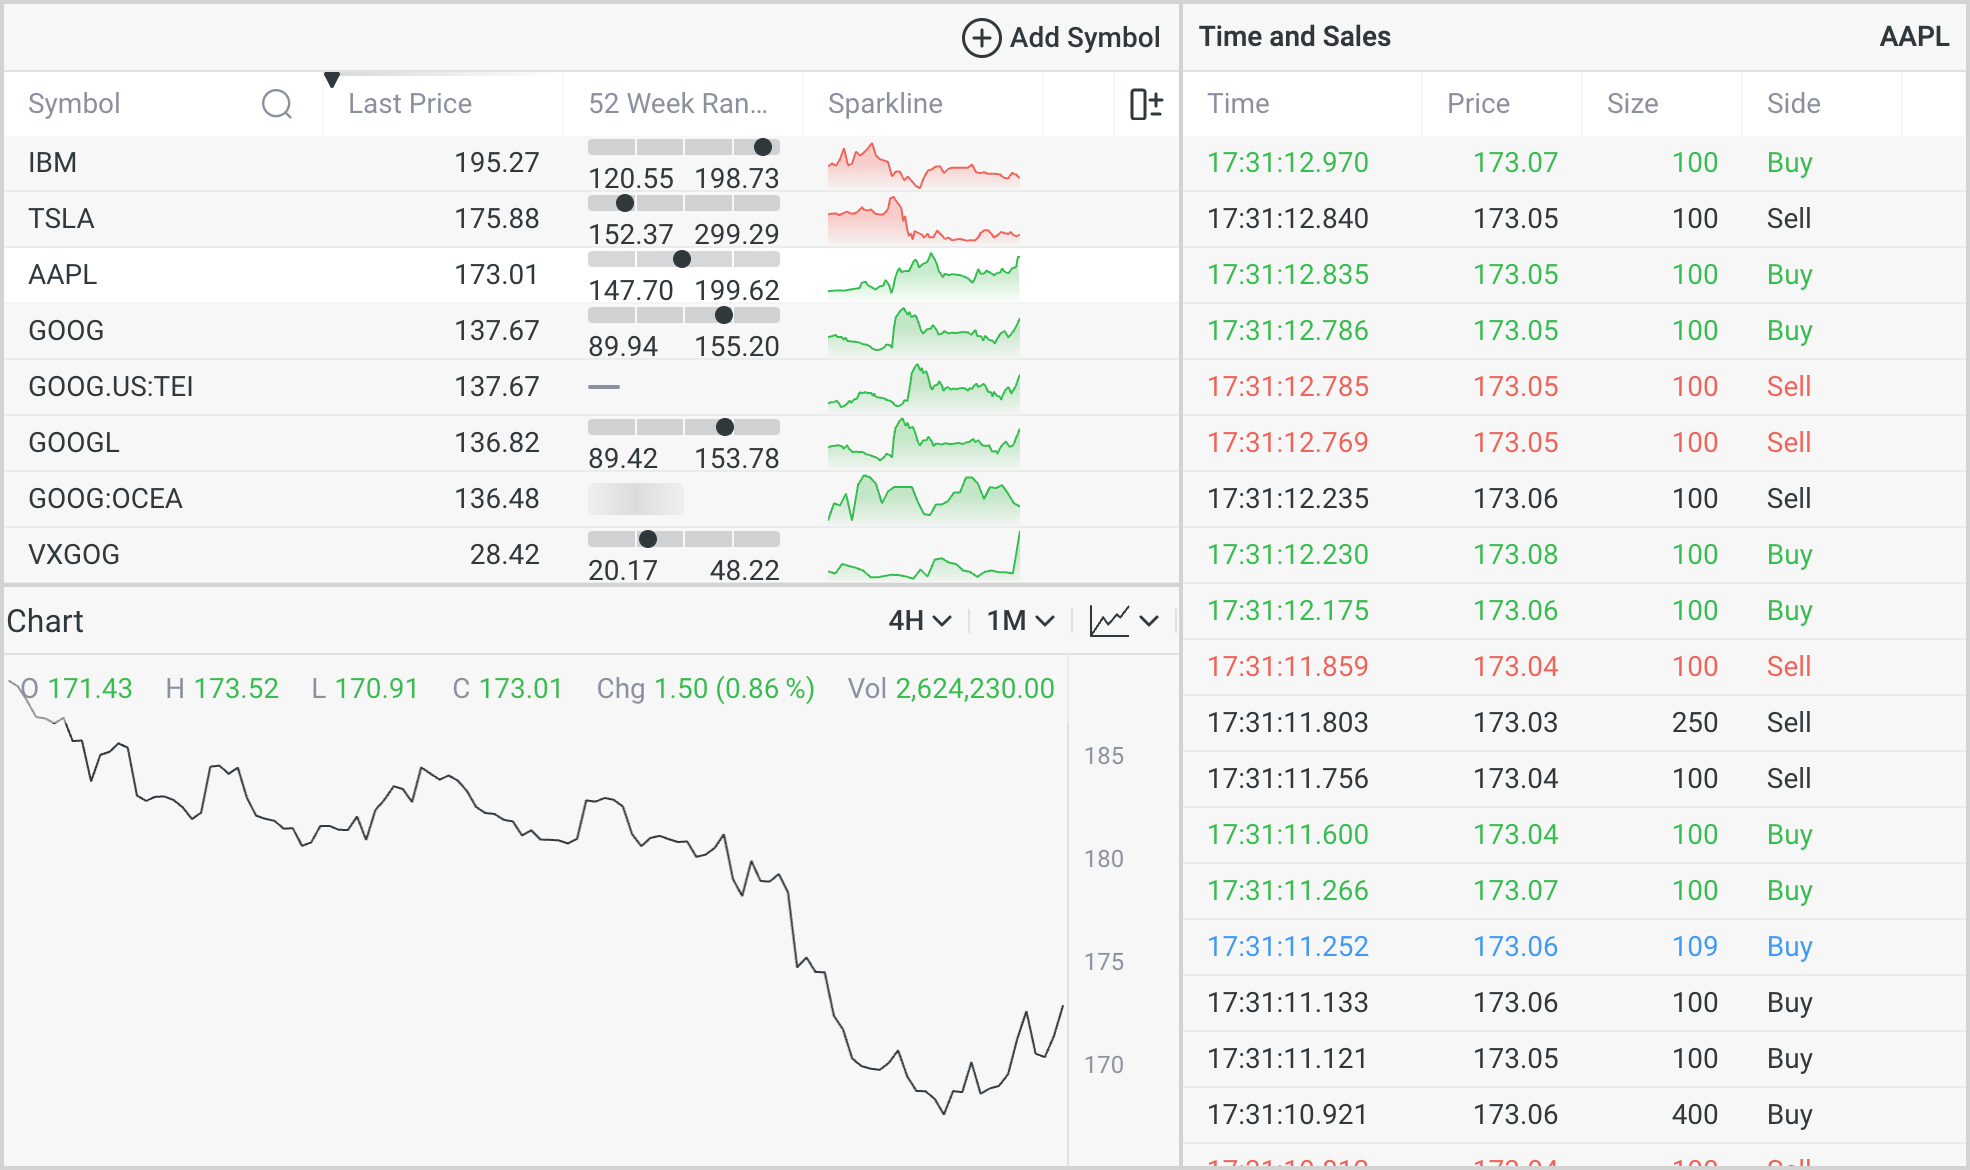Click the Add Symbol button label

tap(1085, 38)
